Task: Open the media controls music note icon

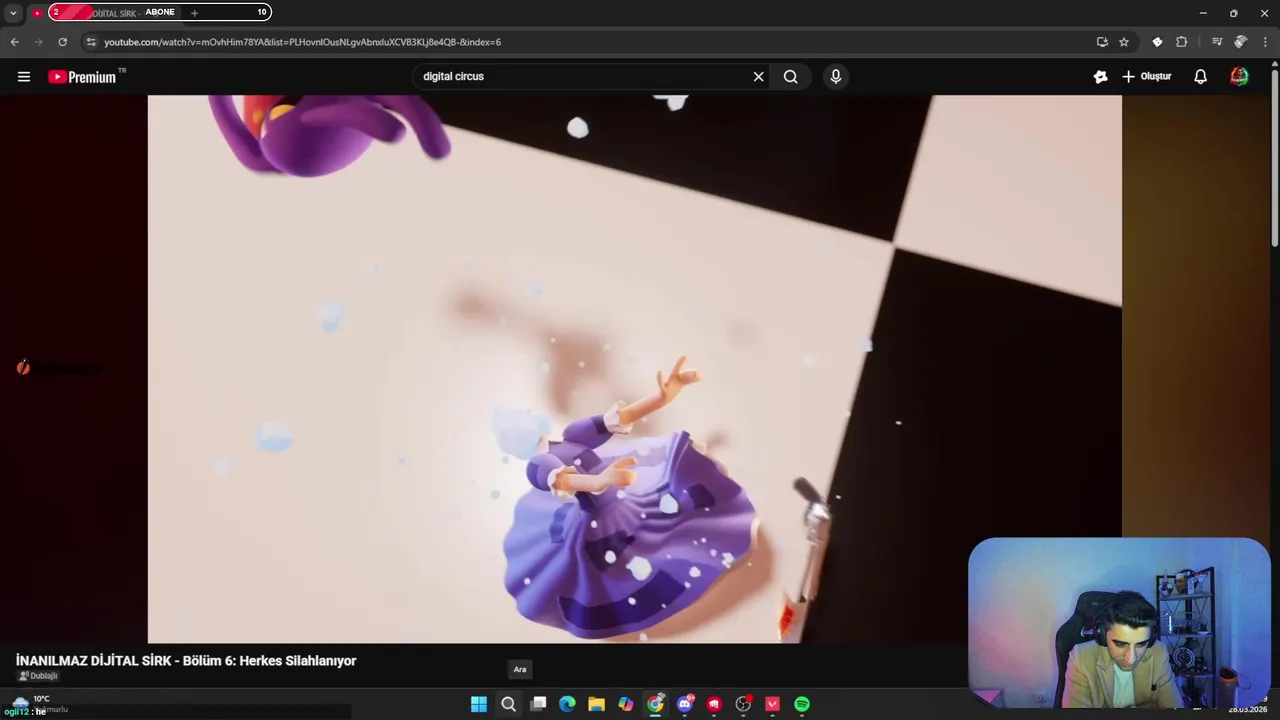Action: (1216, 42)
